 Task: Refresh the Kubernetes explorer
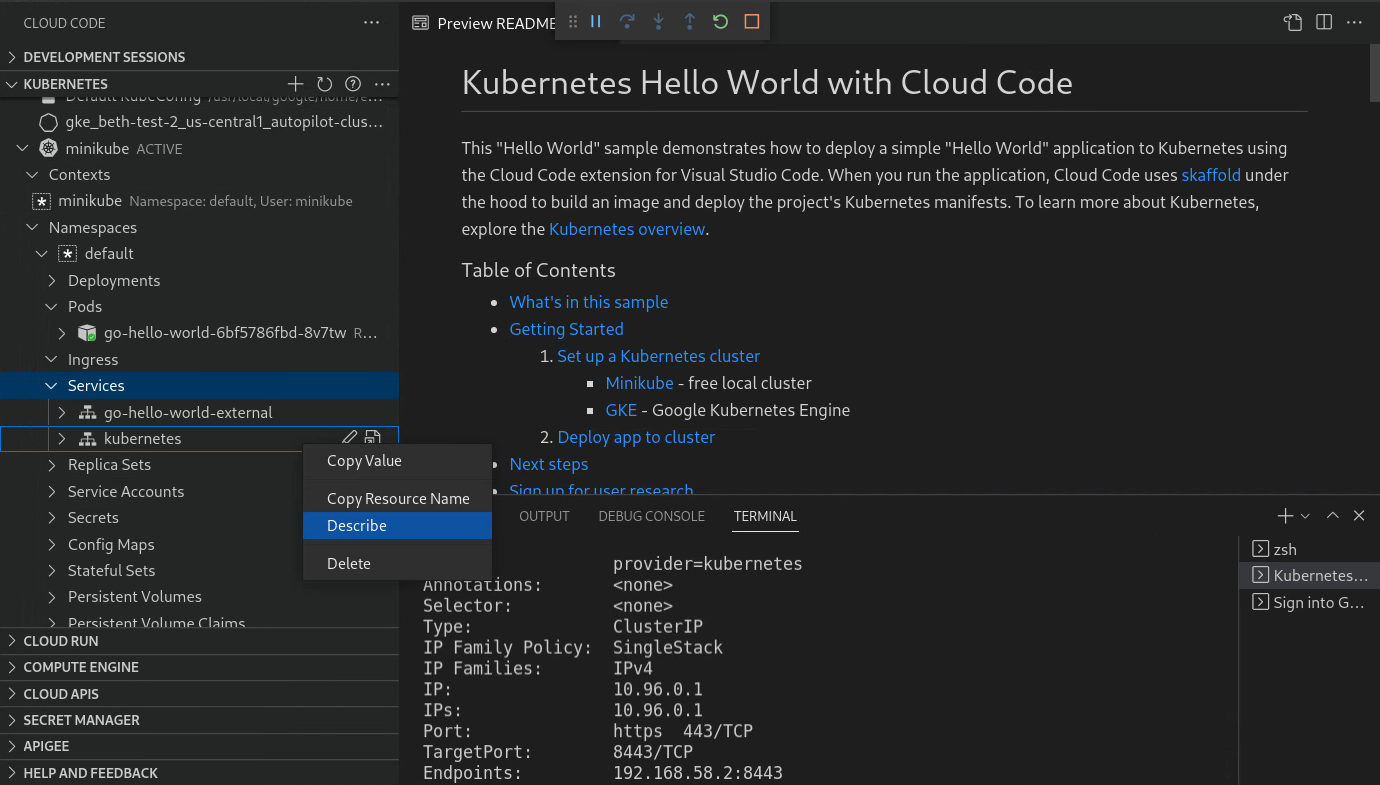point(323,84)
